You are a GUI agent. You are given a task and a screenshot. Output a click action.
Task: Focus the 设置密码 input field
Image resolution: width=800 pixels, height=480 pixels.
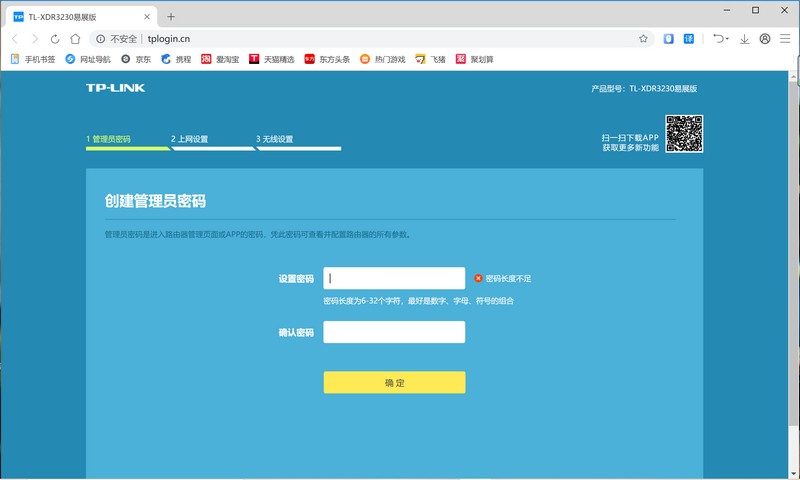click(394, 278)
